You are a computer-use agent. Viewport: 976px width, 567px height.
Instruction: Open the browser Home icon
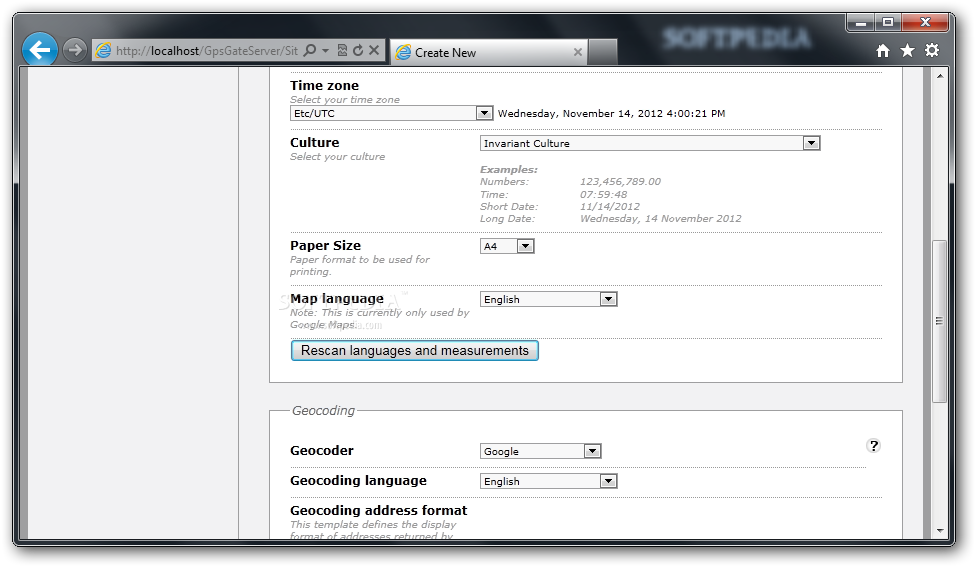(x=883, y=50)
